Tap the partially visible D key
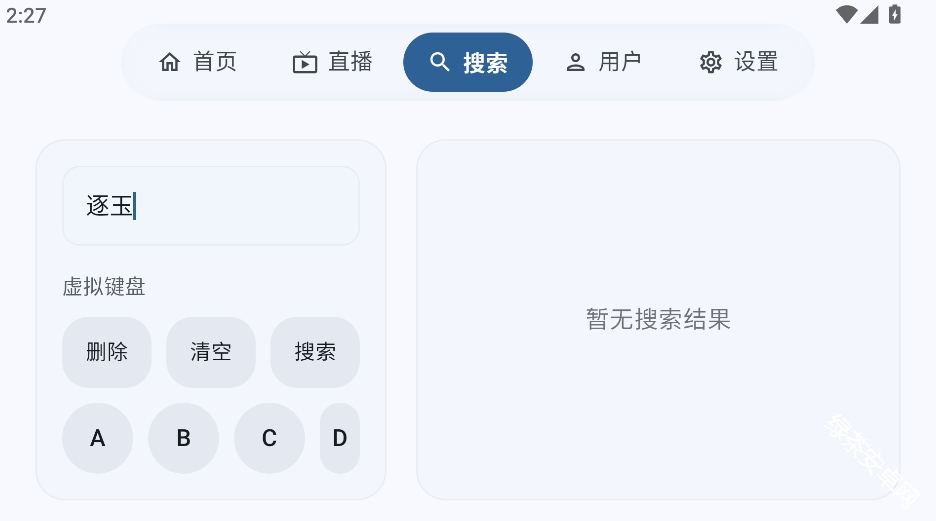The image size is (936, 521). [x=340, y=438]
